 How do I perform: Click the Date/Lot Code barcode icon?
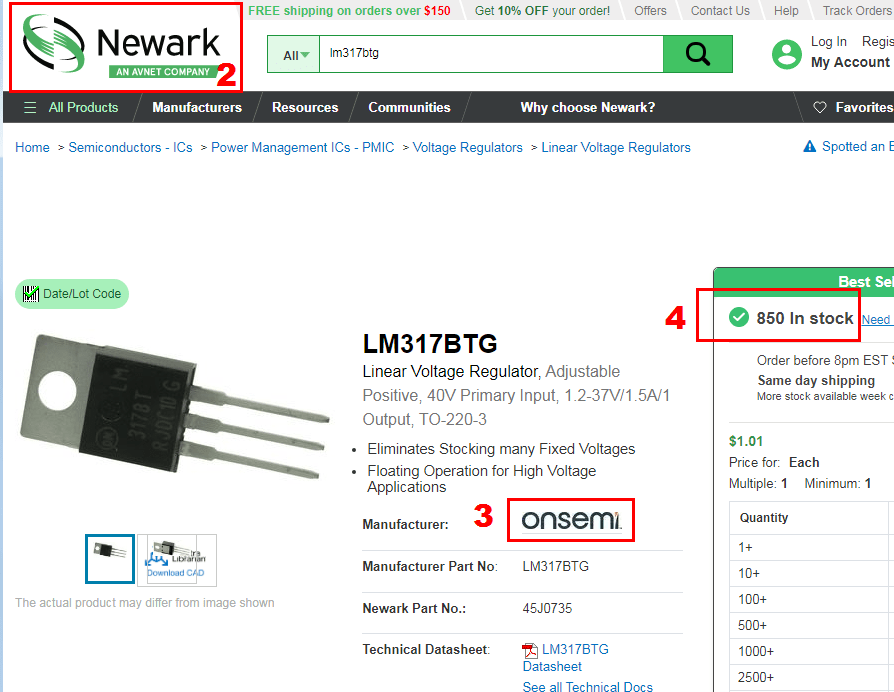tap(31, 294)
